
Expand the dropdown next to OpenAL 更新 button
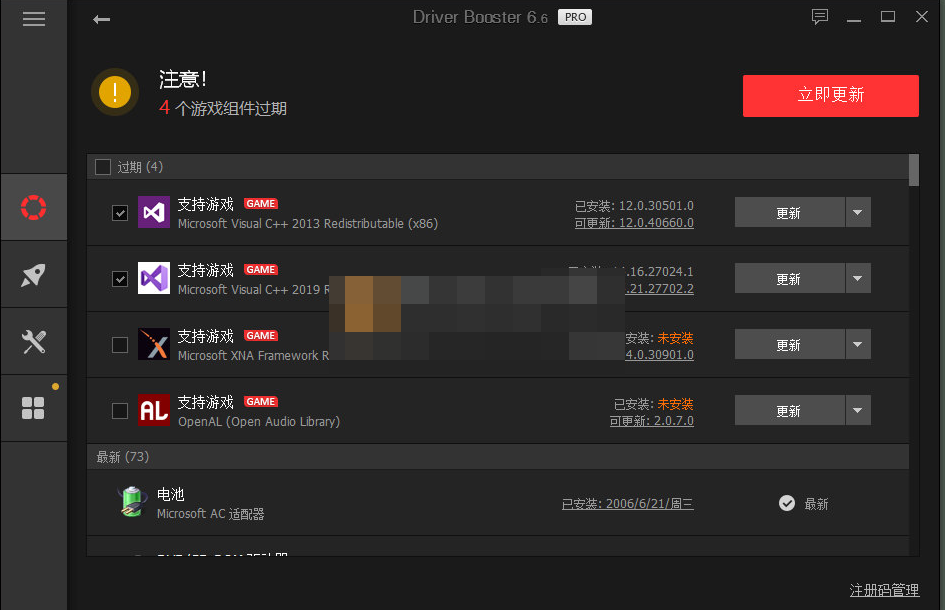click(859, 410)
